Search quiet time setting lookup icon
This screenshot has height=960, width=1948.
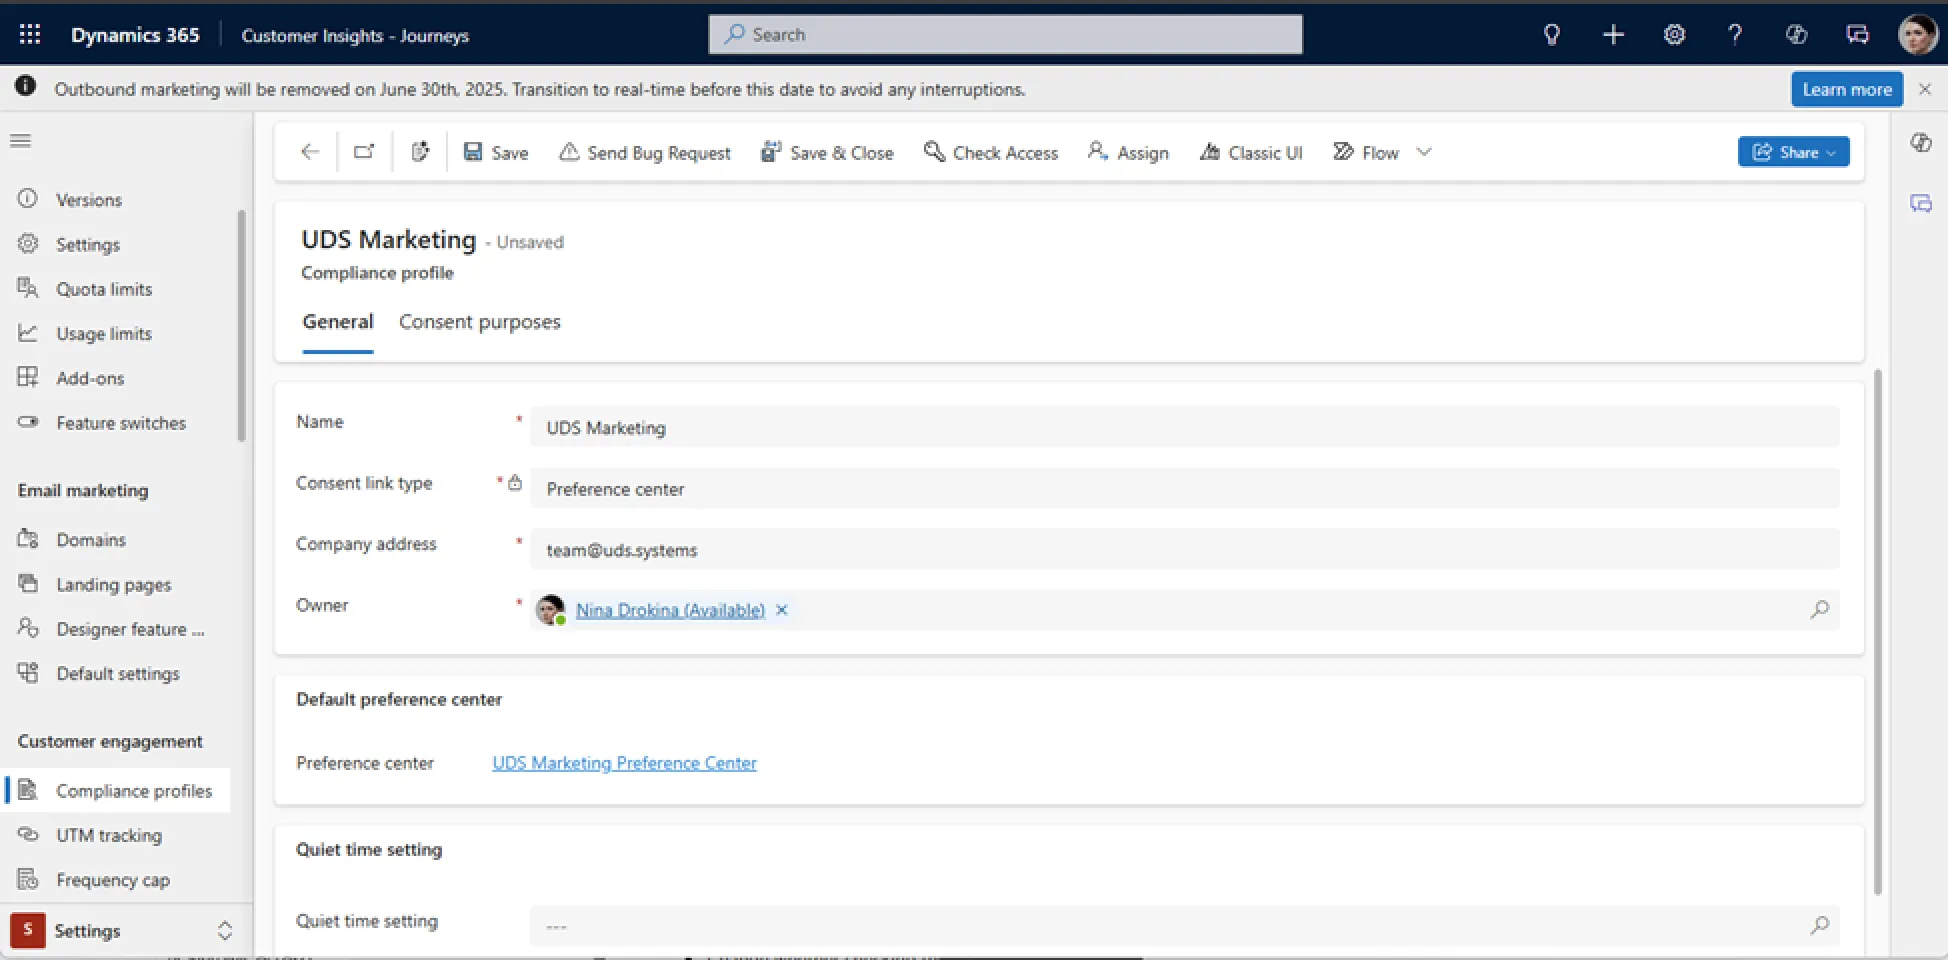(1819, 925)
